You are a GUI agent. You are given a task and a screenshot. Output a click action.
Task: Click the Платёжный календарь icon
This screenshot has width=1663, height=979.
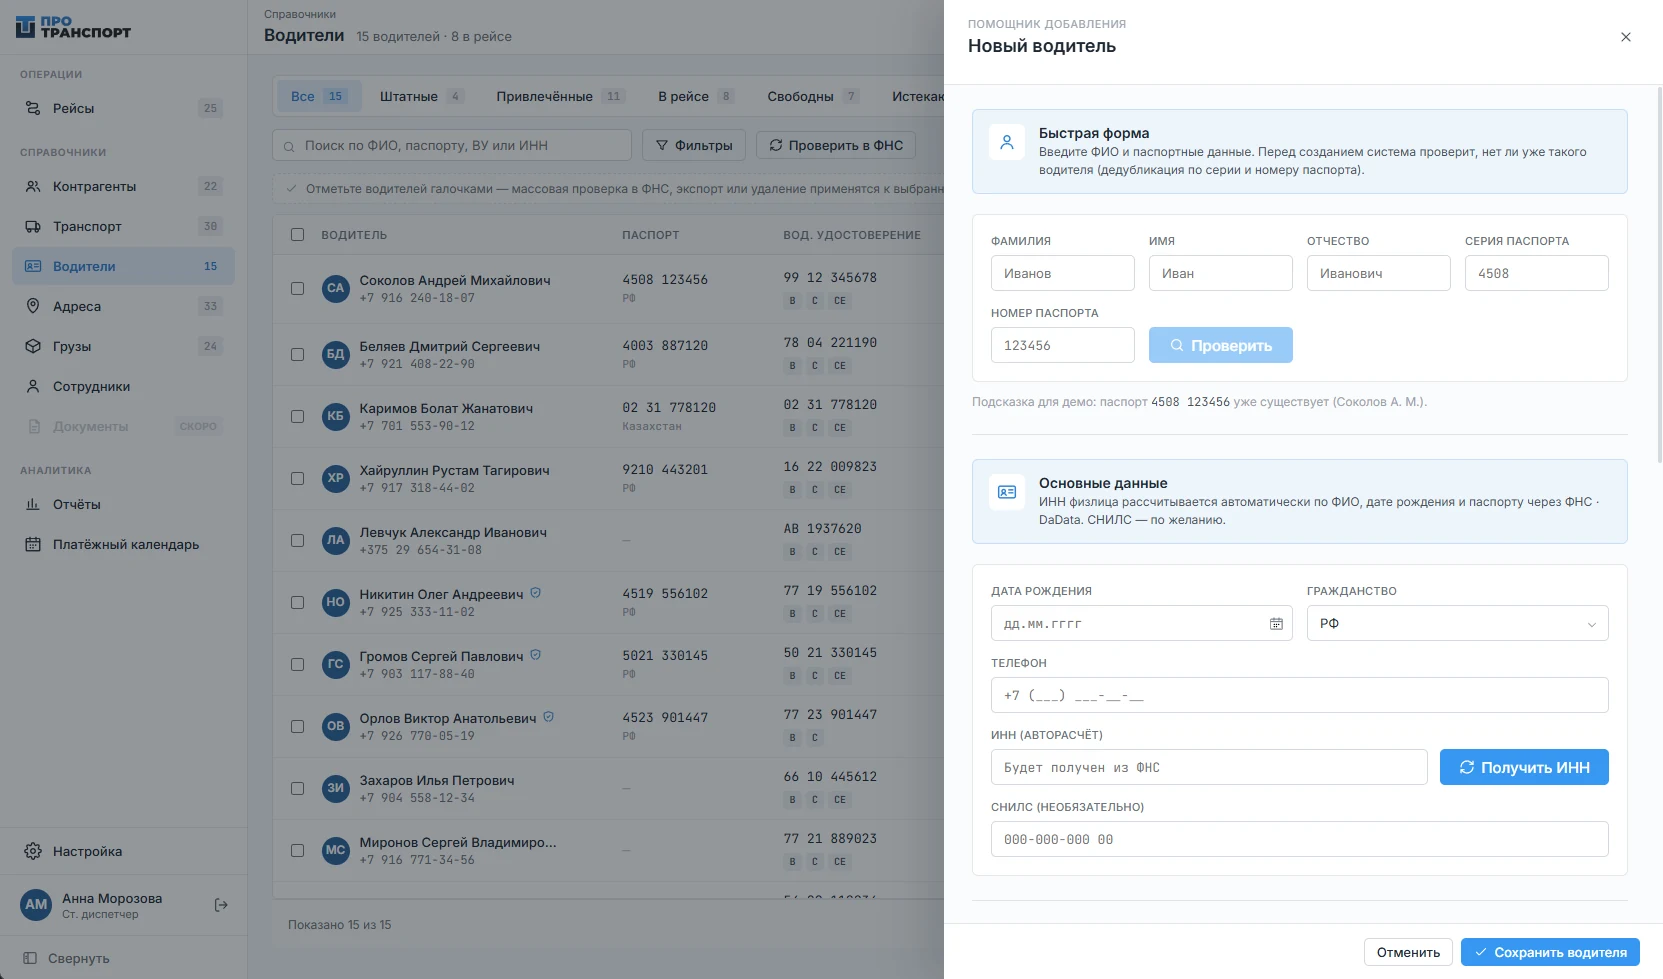pos(33,544)
